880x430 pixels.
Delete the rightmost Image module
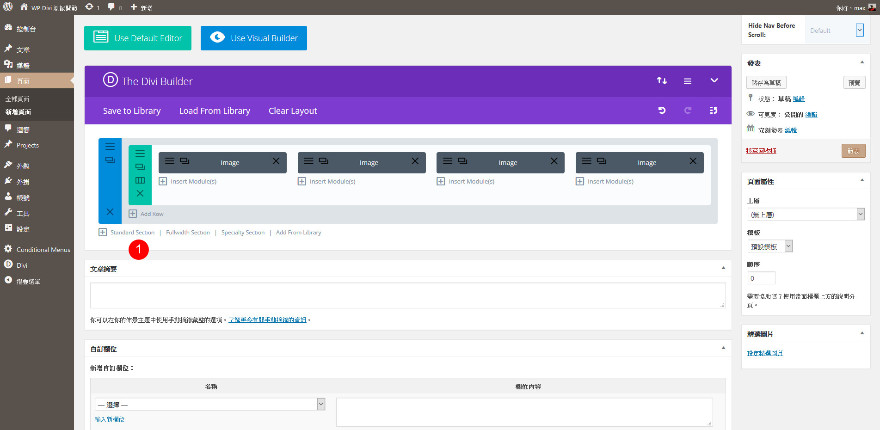tap(693, 161)
